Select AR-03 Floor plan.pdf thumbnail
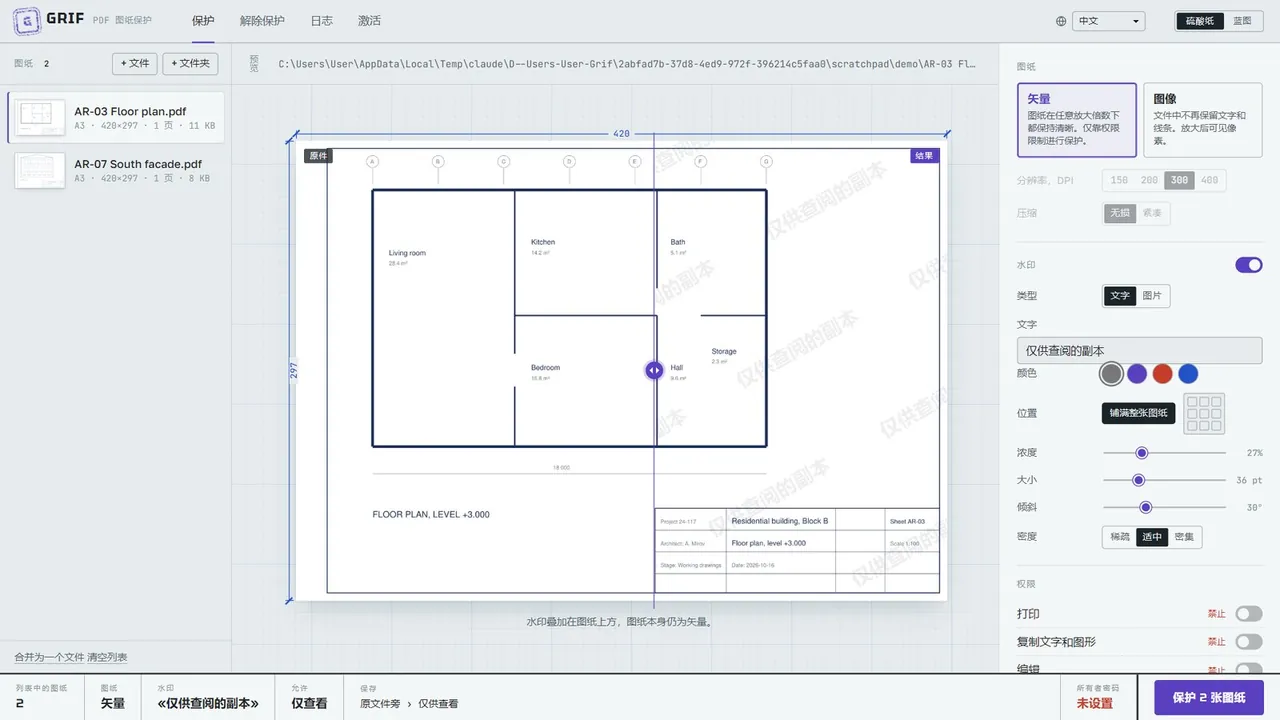This screenshot has width=1280, height=720. coord(40,117)
